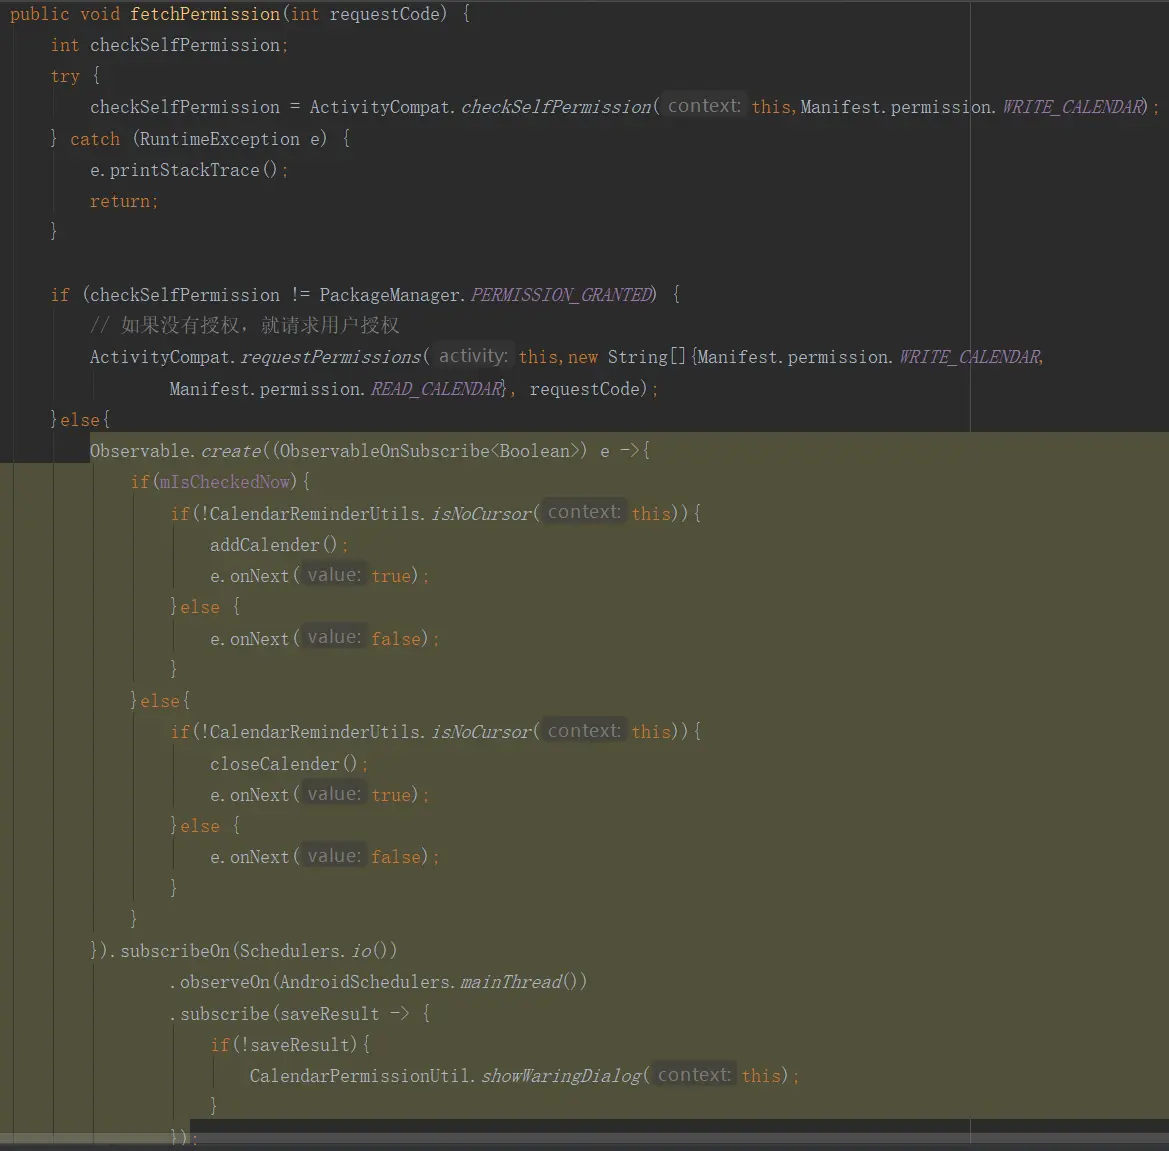Click e.printStackTrace() statement

pos(189,171)
